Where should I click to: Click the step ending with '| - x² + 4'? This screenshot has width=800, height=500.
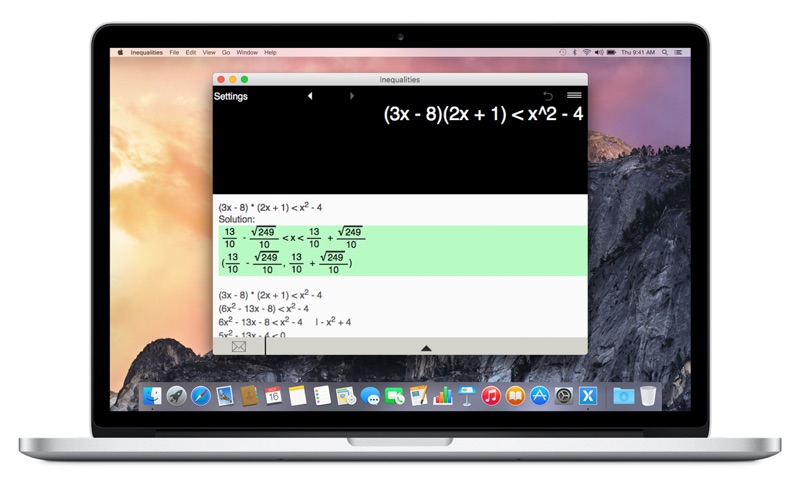285,322
